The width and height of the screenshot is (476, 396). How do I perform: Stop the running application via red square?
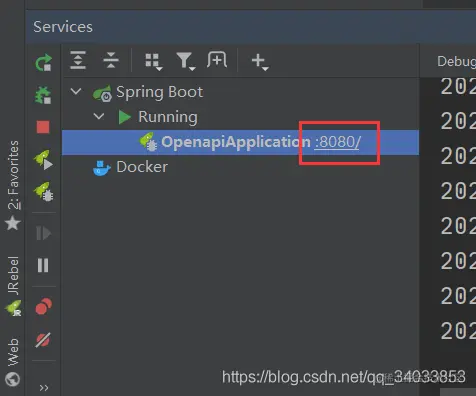pyautogui.click(x=43, y=127)
